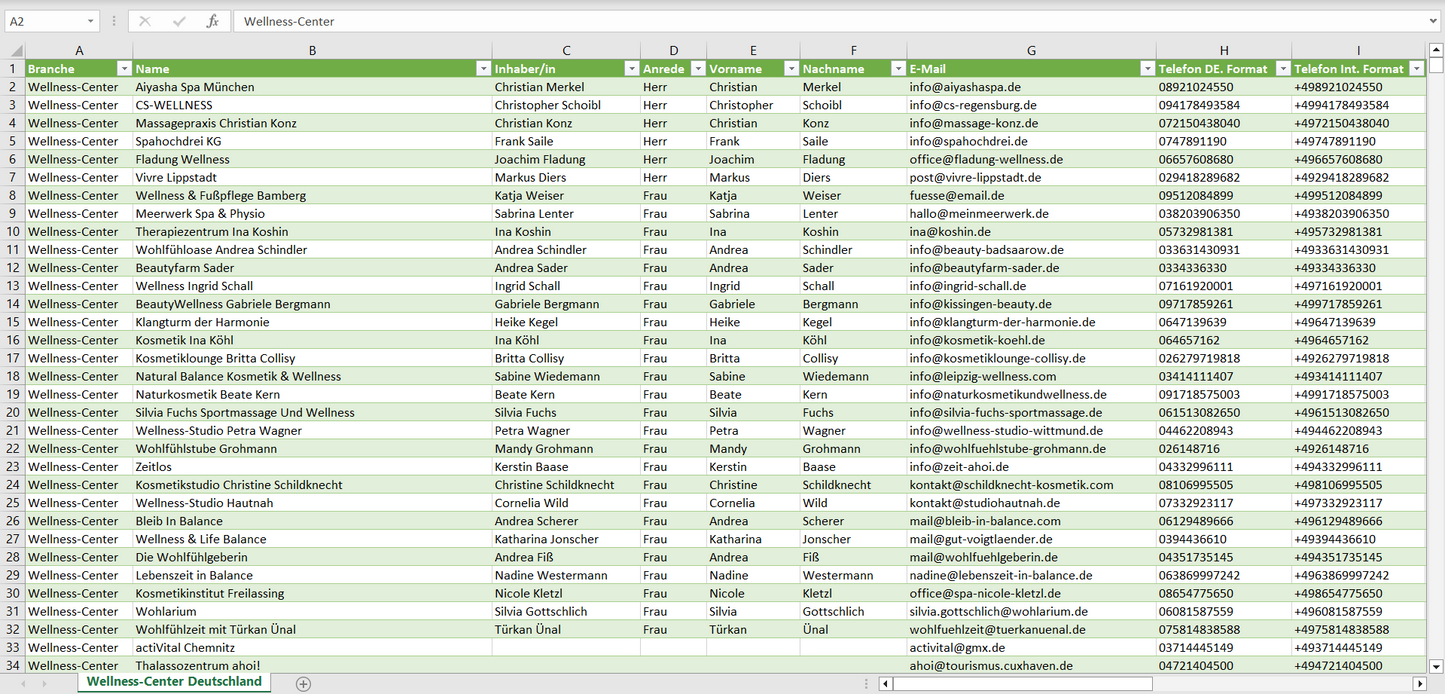Image resolution: width=1445 pixels, height=694 pixels.
Task: Open the Branche column filter dropdown
Action: (124, 69)
